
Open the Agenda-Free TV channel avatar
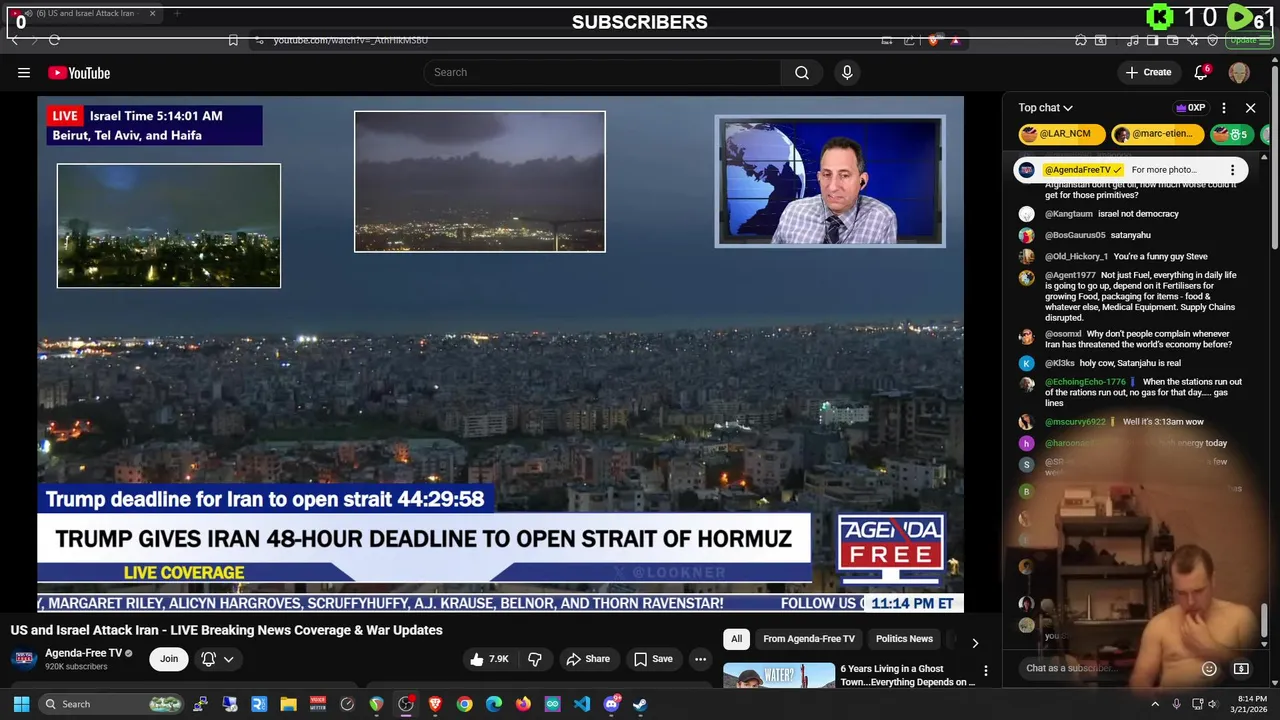coord(24,659)
